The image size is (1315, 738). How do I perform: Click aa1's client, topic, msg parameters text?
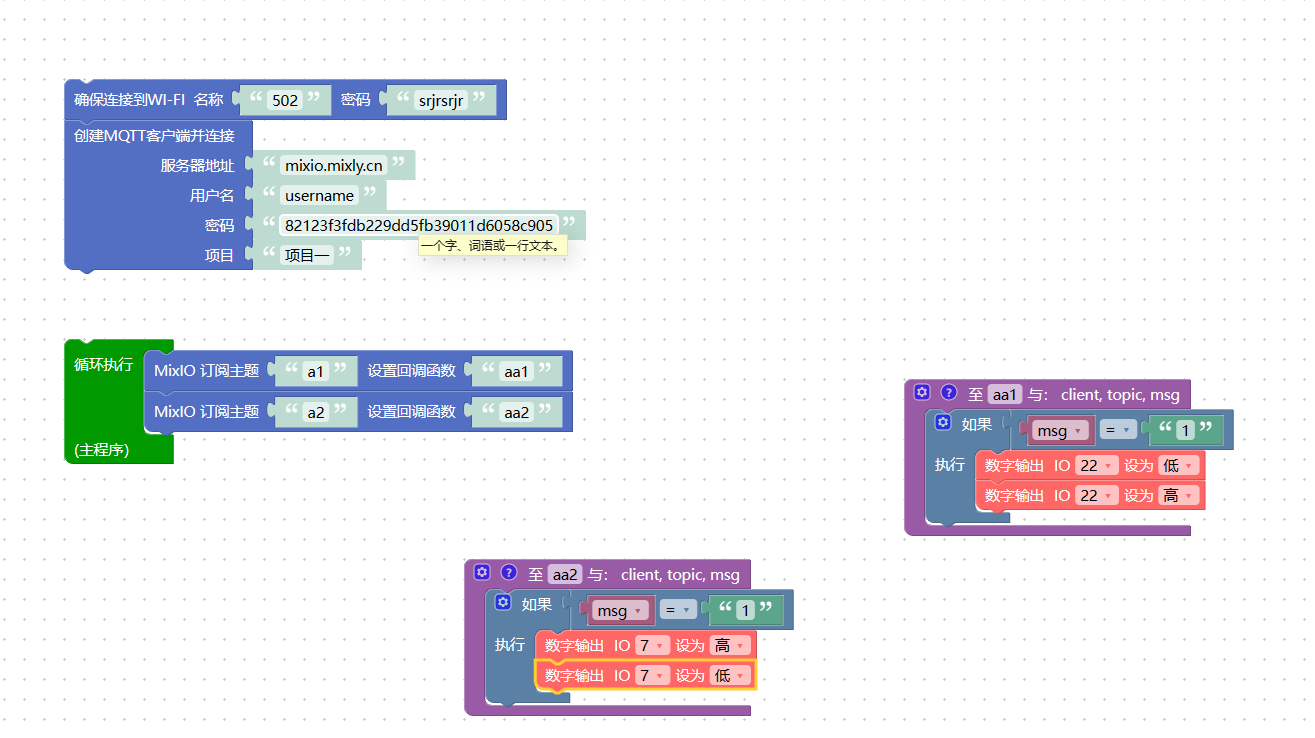pyautogui.click(x=1120, y=394)
